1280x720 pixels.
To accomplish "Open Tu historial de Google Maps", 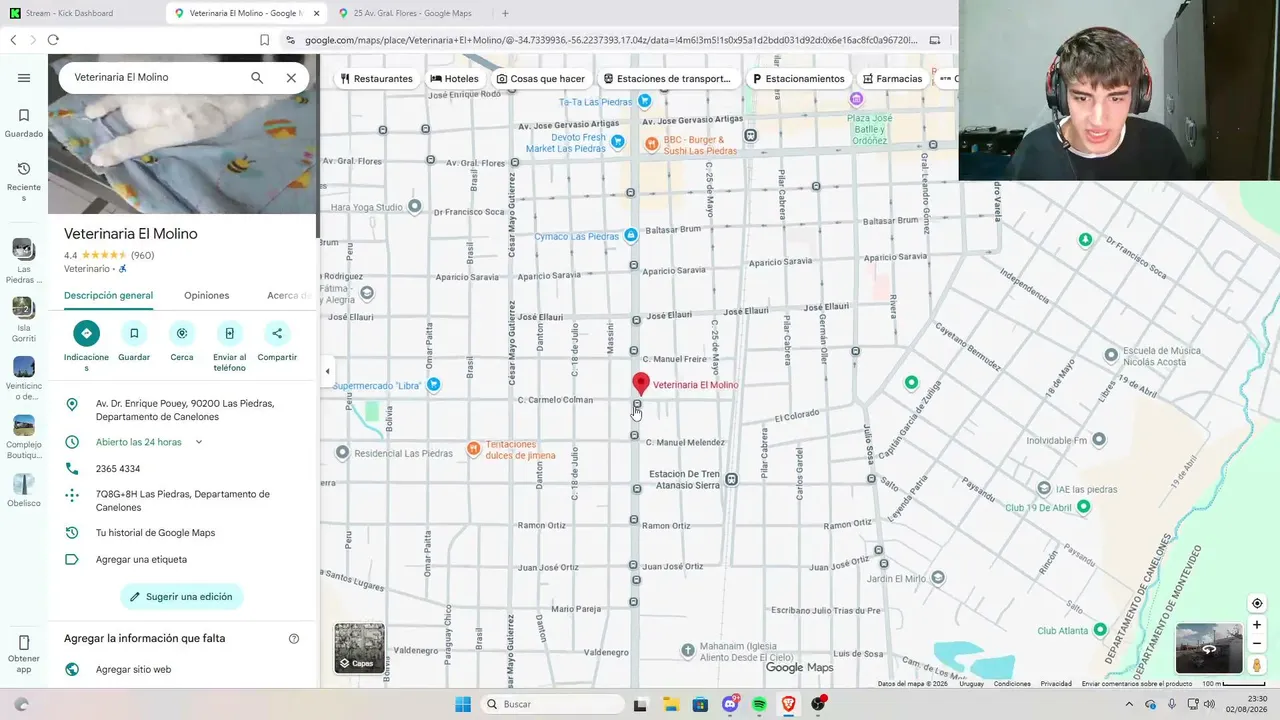I will [156, 533].
